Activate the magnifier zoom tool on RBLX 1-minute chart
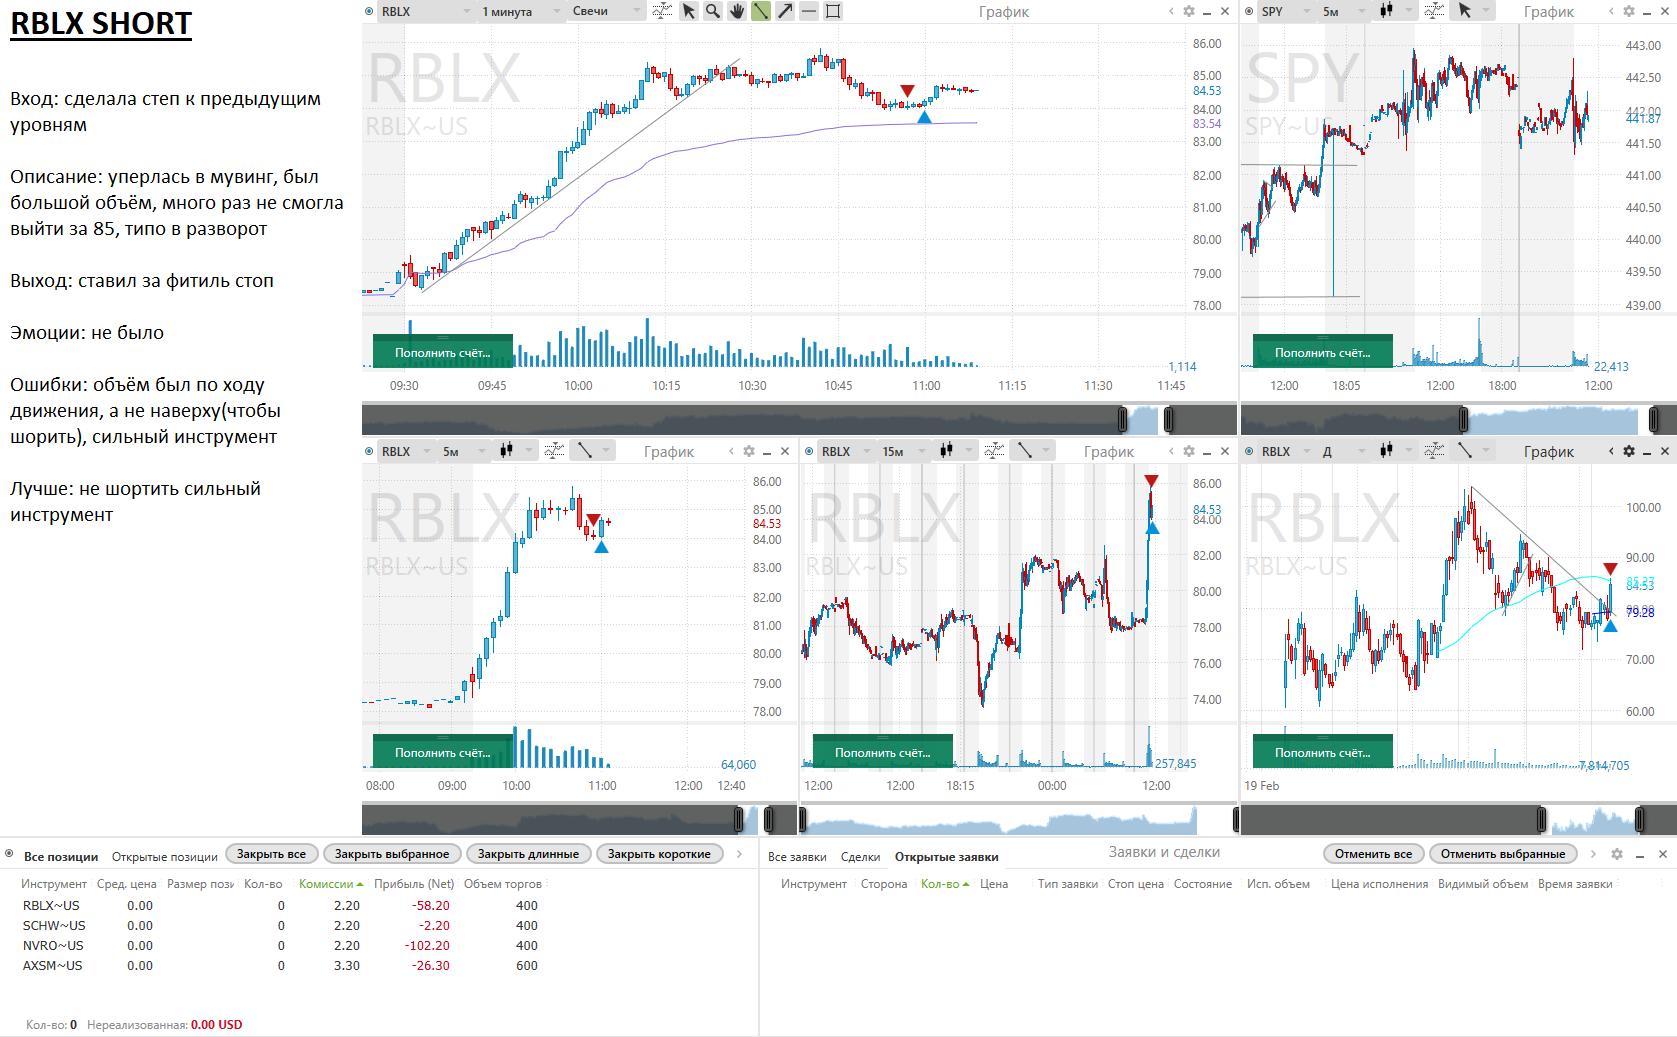This screenshot has height=1037, width=1677. [x=712, y=11]
